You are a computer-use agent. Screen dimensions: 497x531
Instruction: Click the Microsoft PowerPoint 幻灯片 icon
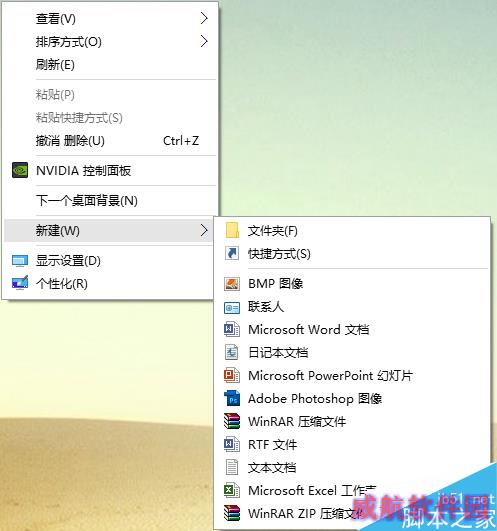pyautogui.click(x=232, y=375)
